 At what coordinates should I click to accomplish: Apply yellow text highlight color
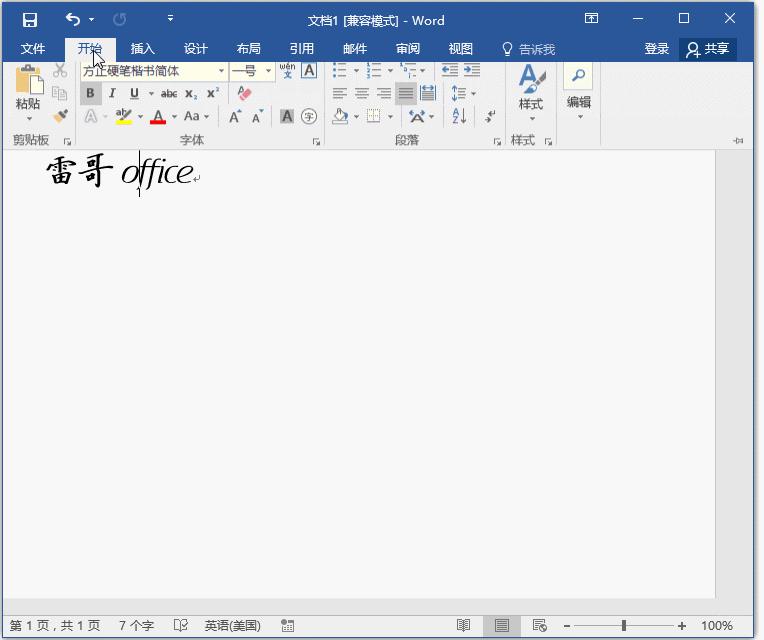pos(124,116)
